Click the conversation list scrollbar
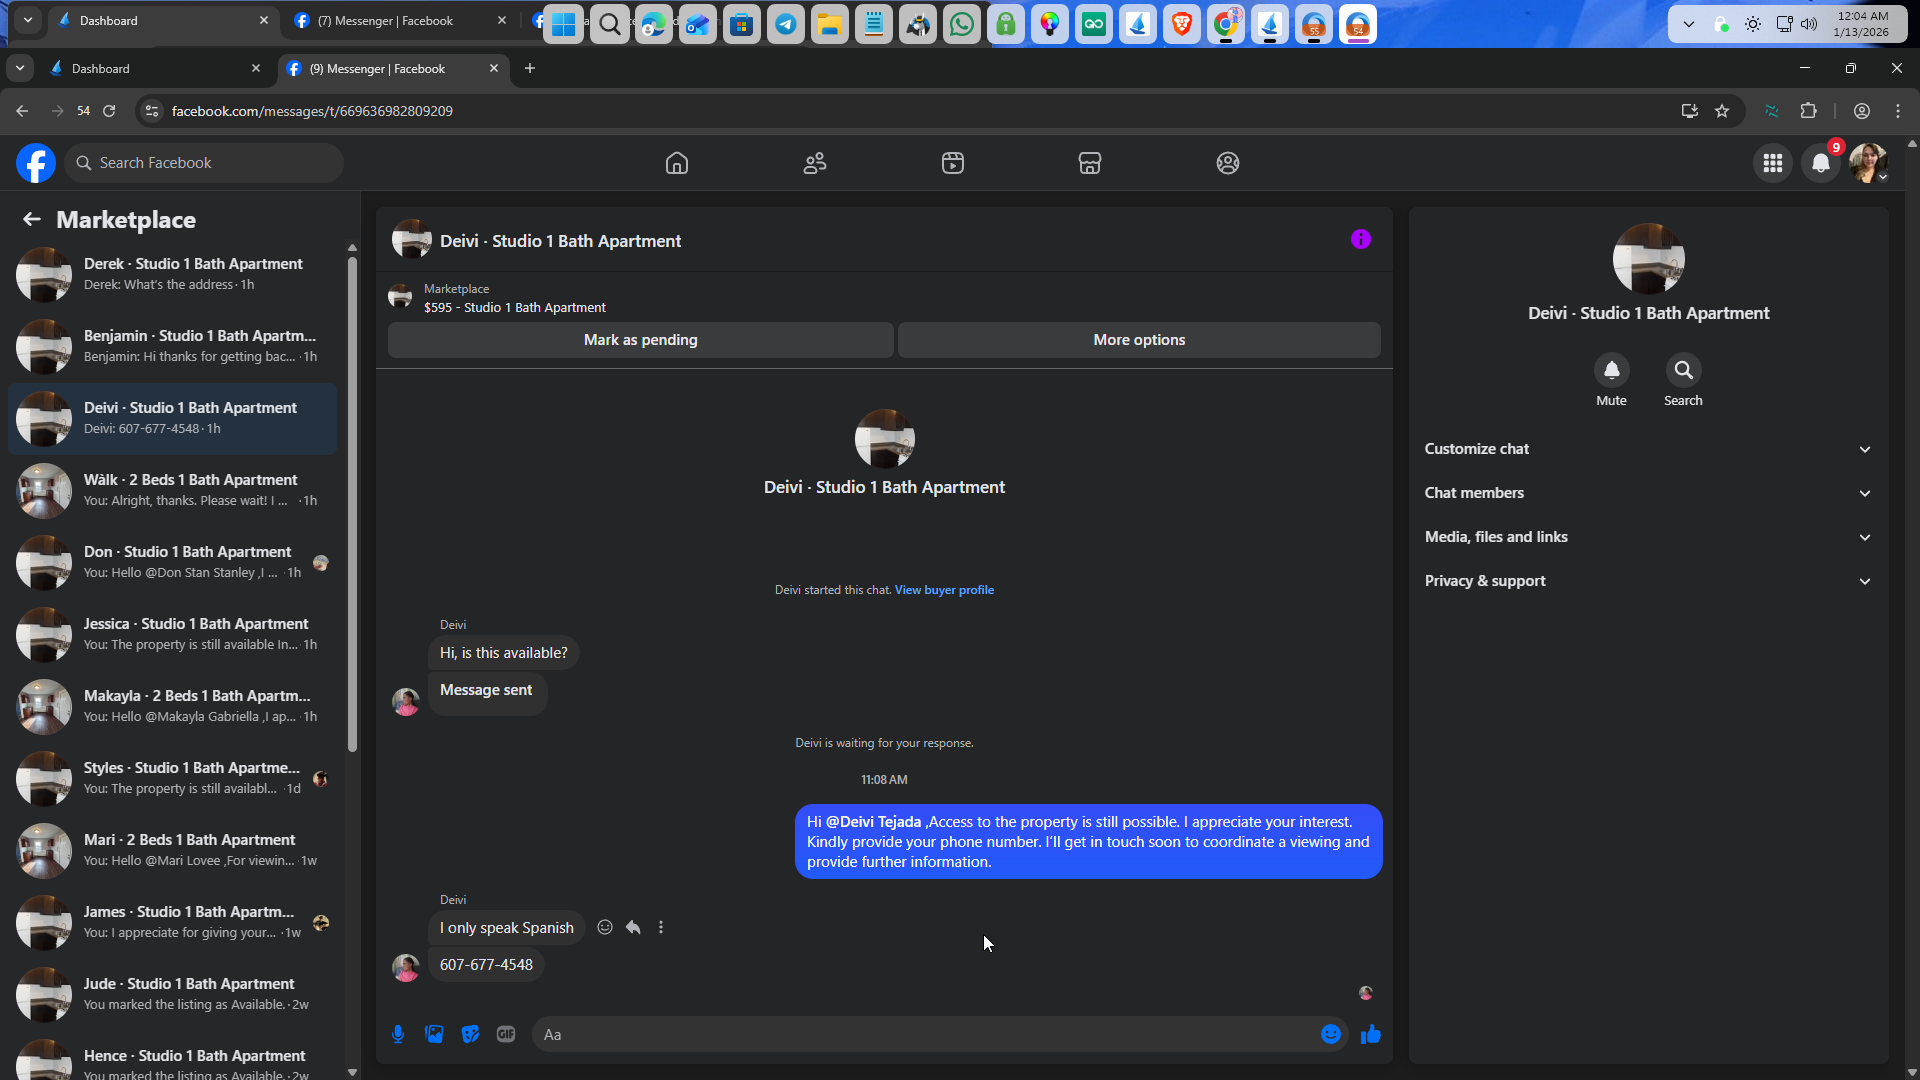The image size is (1920, 1080). 352,500
